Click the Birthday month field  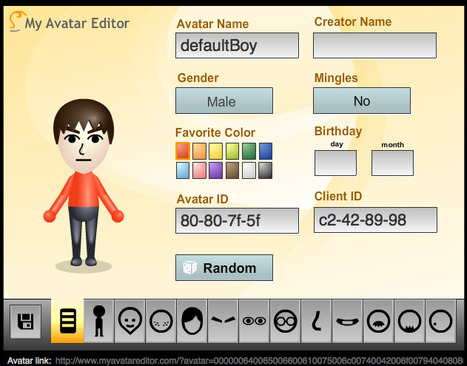pyautogui.click(x=393, y=163)
